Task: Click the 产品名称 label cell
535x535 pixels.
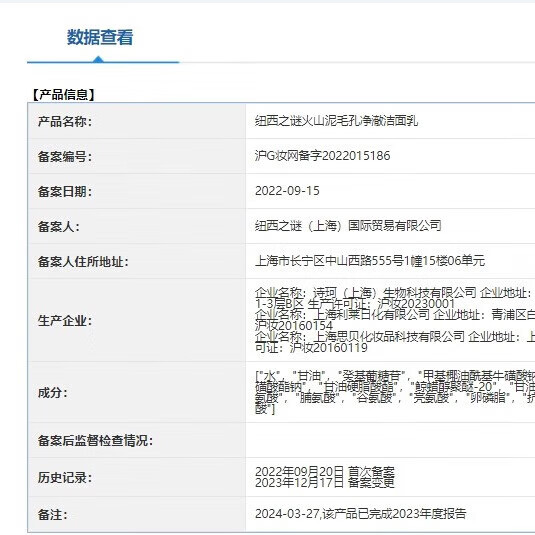Action: [x=137, y=121]
